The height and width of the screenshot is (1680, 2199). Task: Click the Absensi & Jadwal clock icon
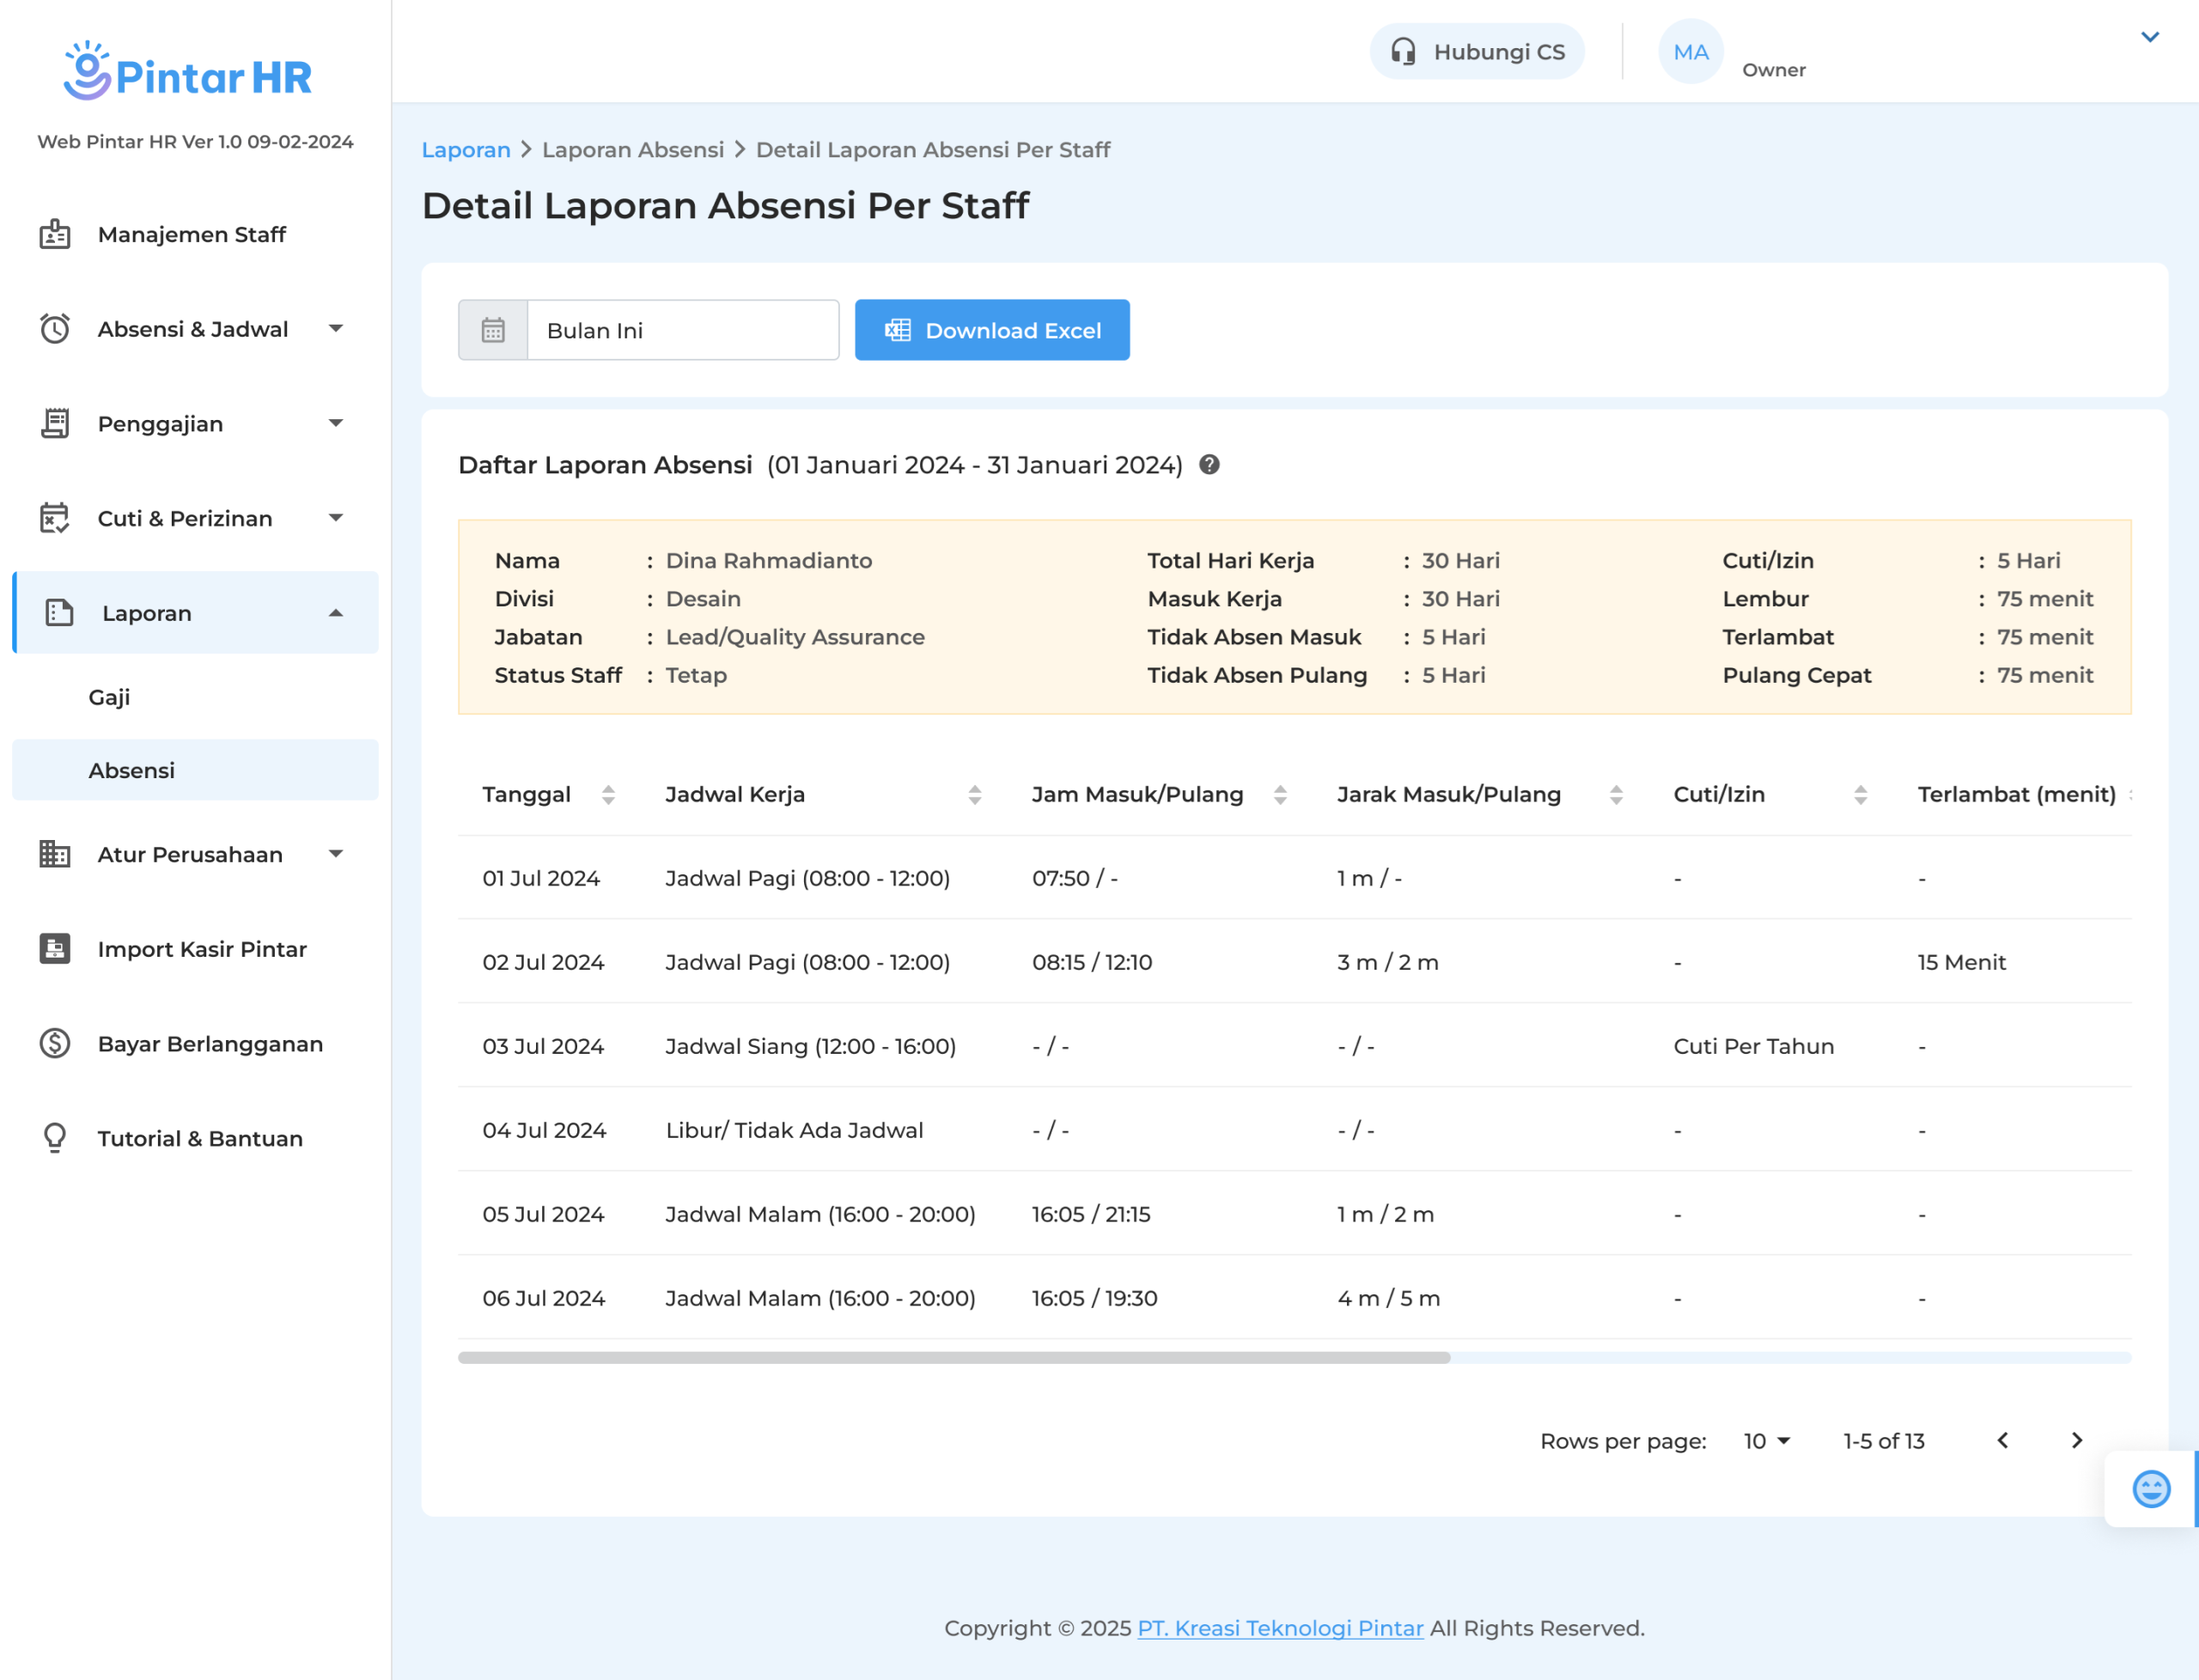click(55, 329)
